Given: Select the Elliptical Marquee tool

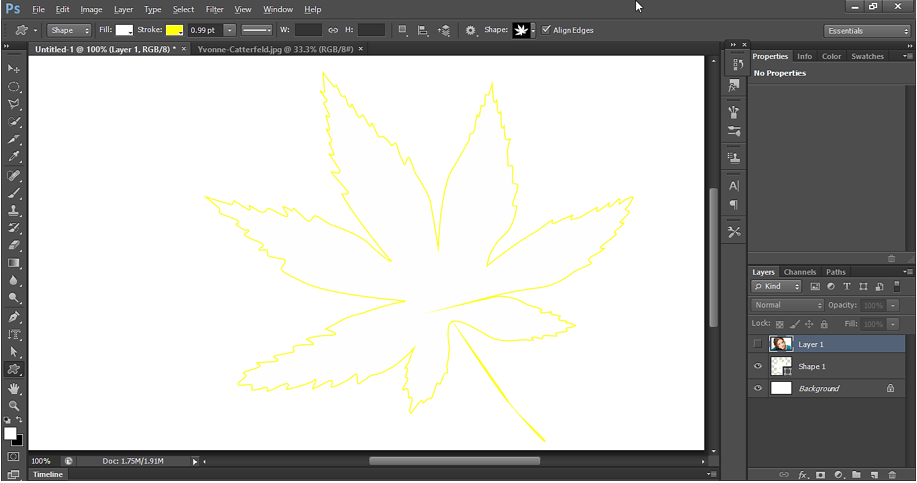Looking at the screenshot, I should [x=13, y=87].
